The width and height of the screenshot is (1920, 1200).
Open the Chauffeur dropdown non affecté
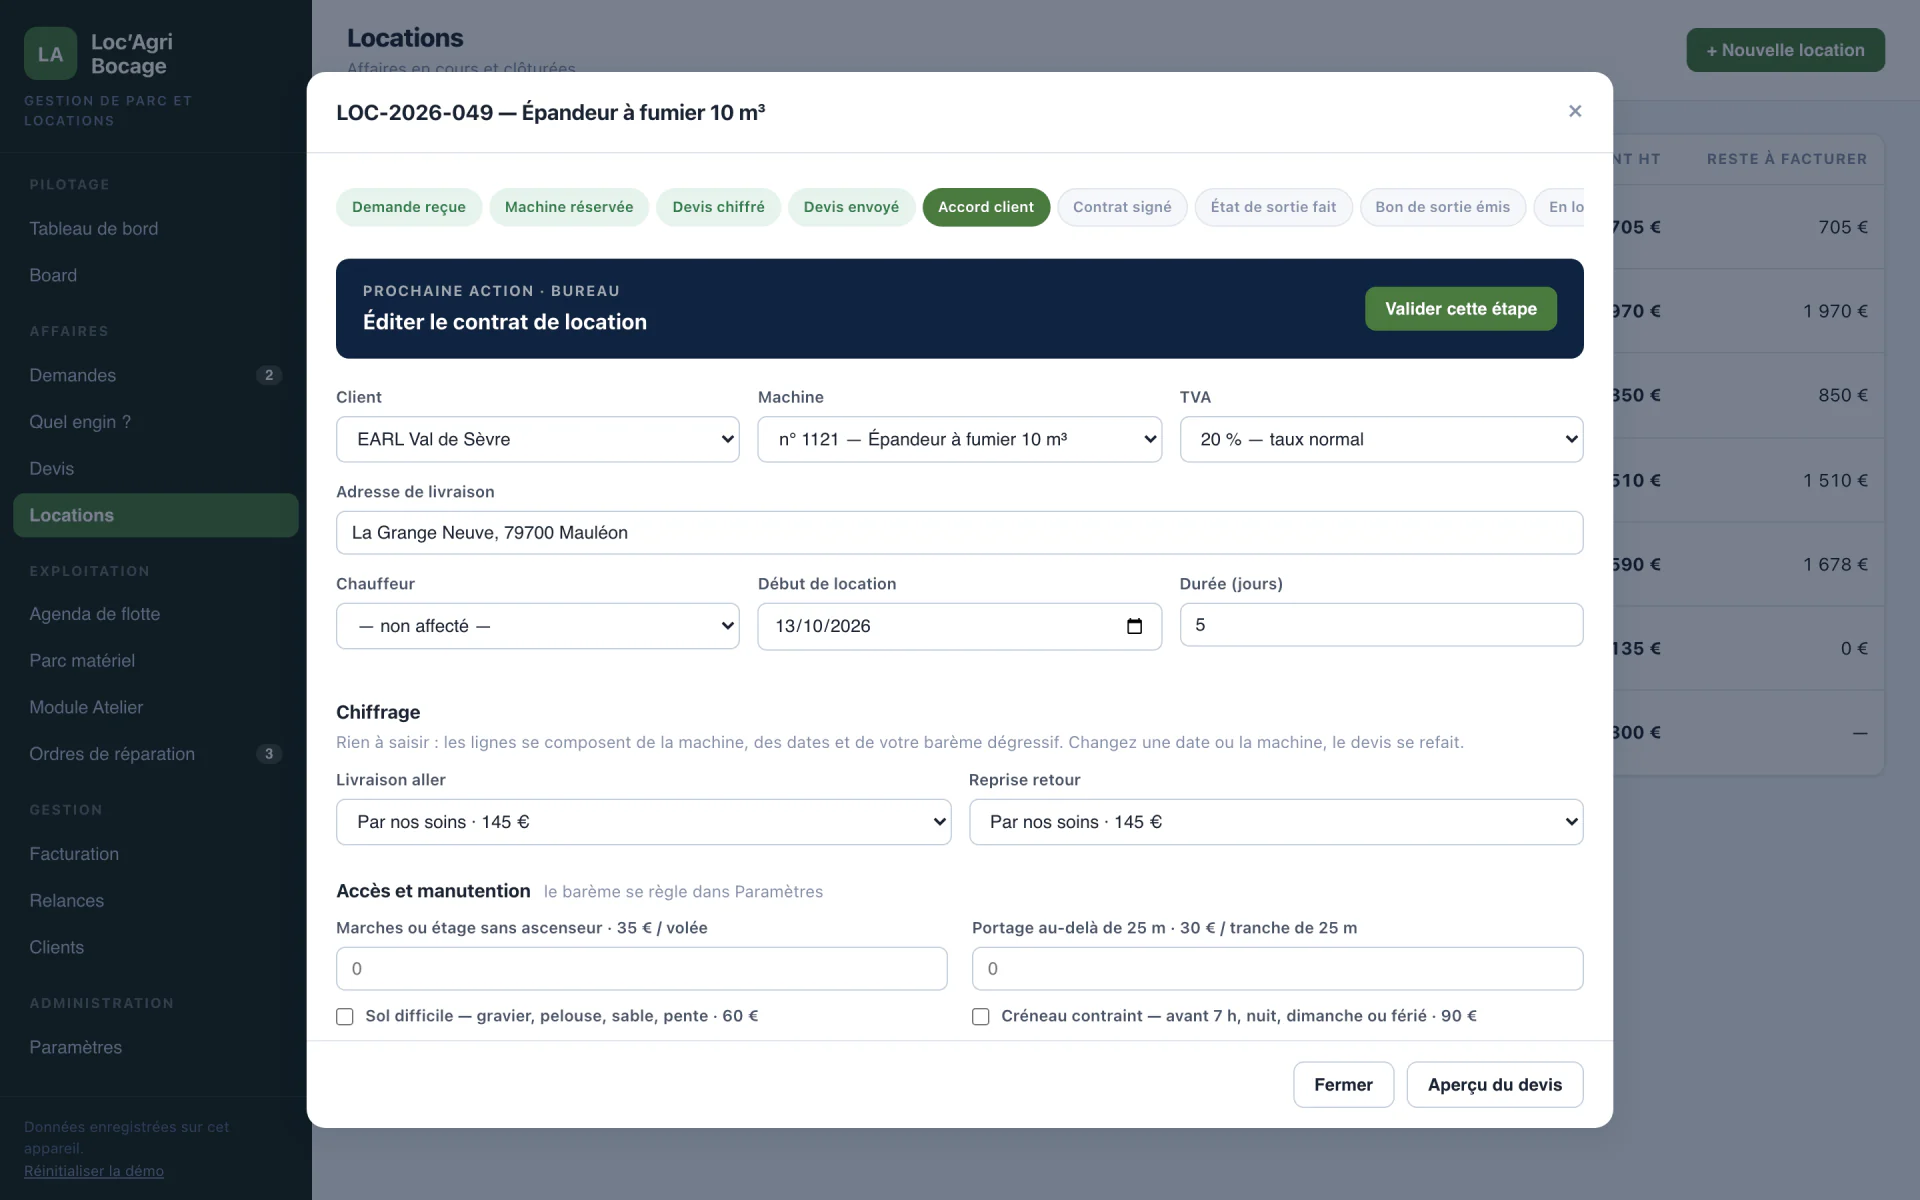tap(538, 626)
